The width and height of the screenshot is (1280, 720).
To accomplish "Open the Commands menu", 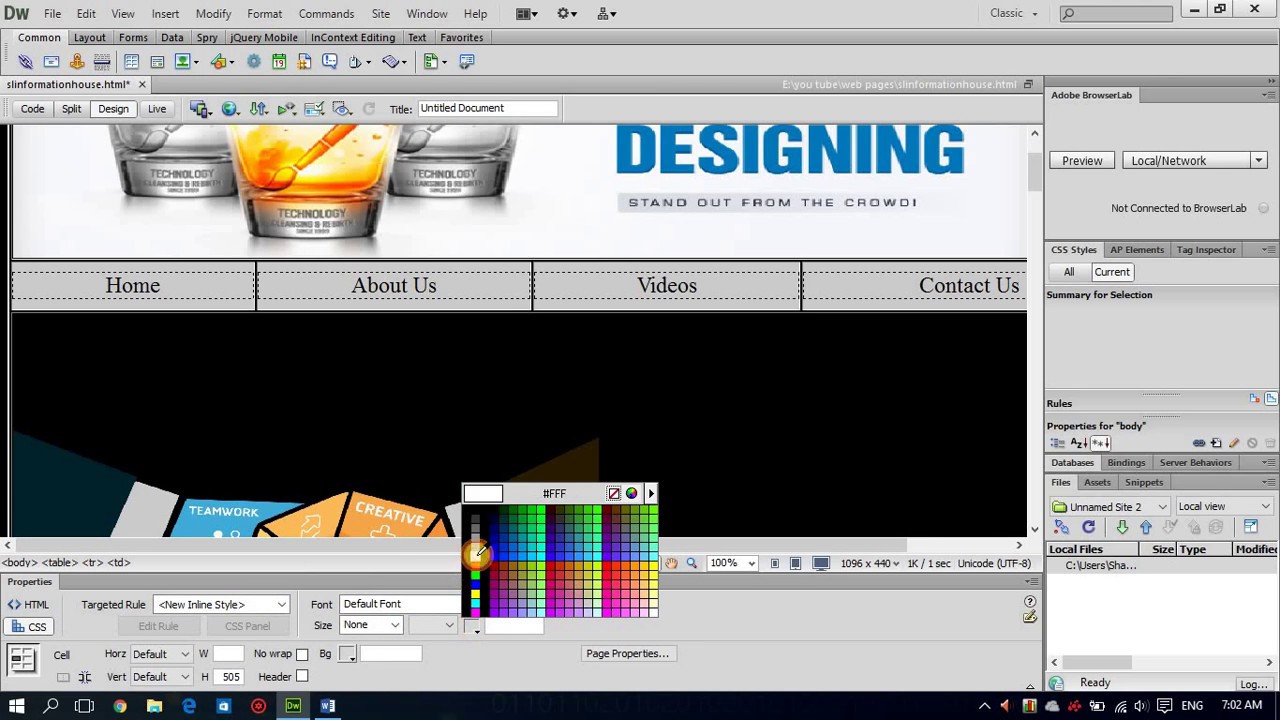I will click(326, 14).
